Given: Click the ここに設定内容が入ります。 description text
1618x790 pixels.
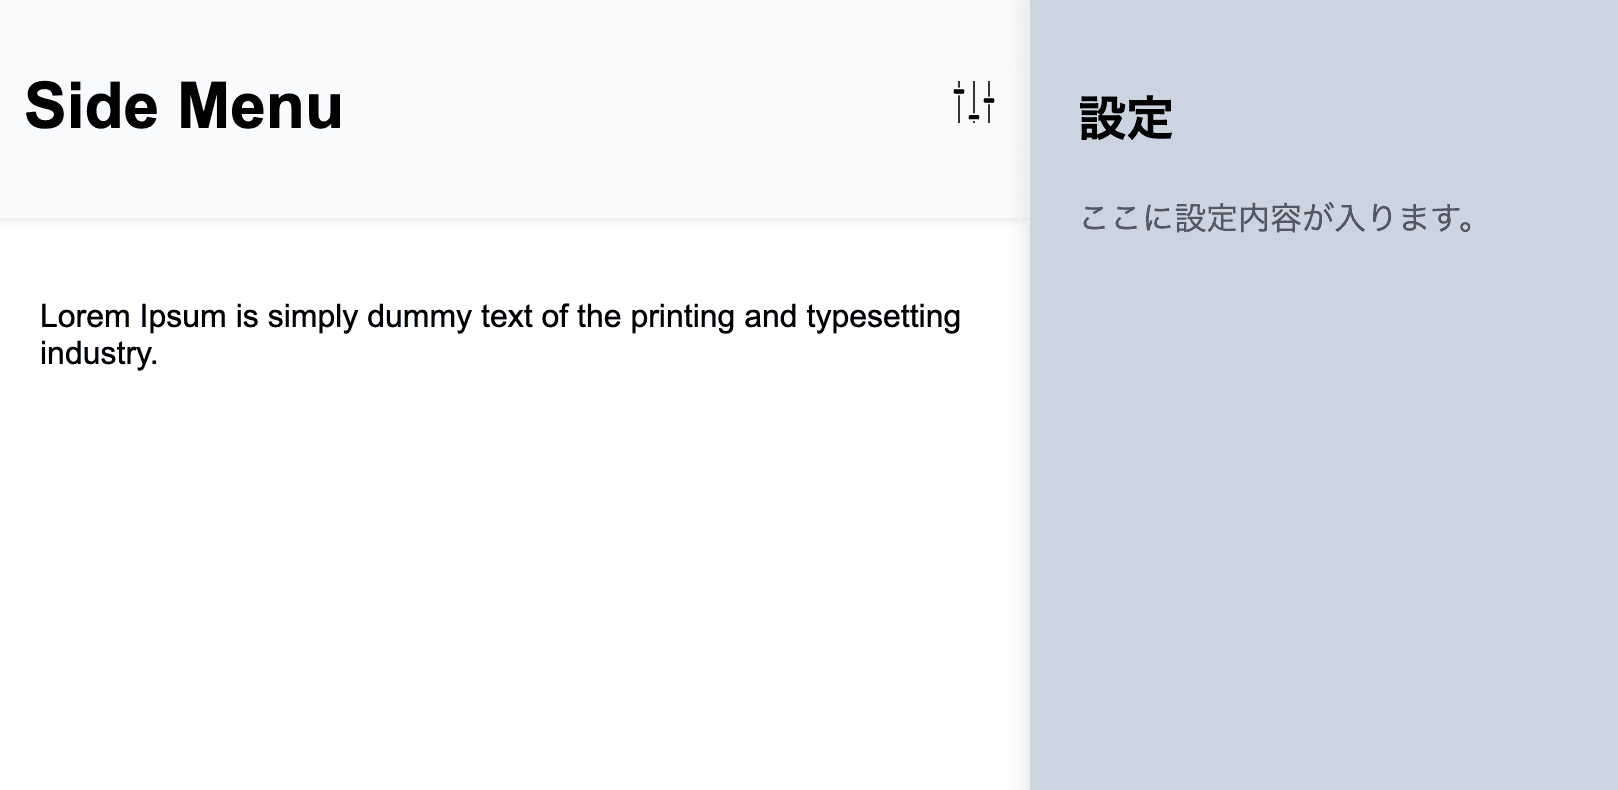Looking at the screenshot, I should [1278, 218].
